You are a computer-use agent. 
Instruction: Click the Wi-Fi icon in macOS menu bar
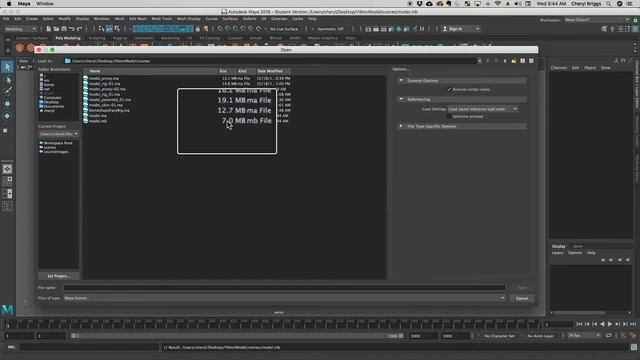click(498, 4)
